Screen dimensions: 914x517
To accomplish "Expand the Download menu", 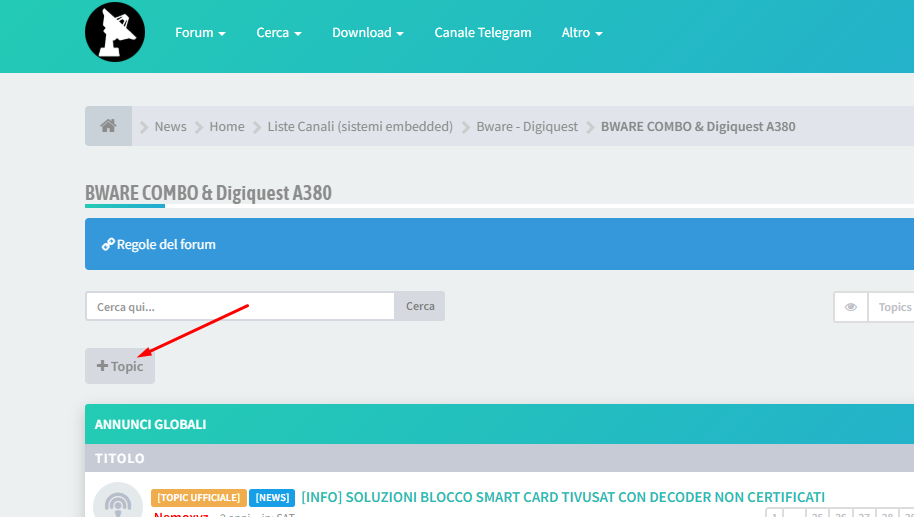I will tap(368, 33).
